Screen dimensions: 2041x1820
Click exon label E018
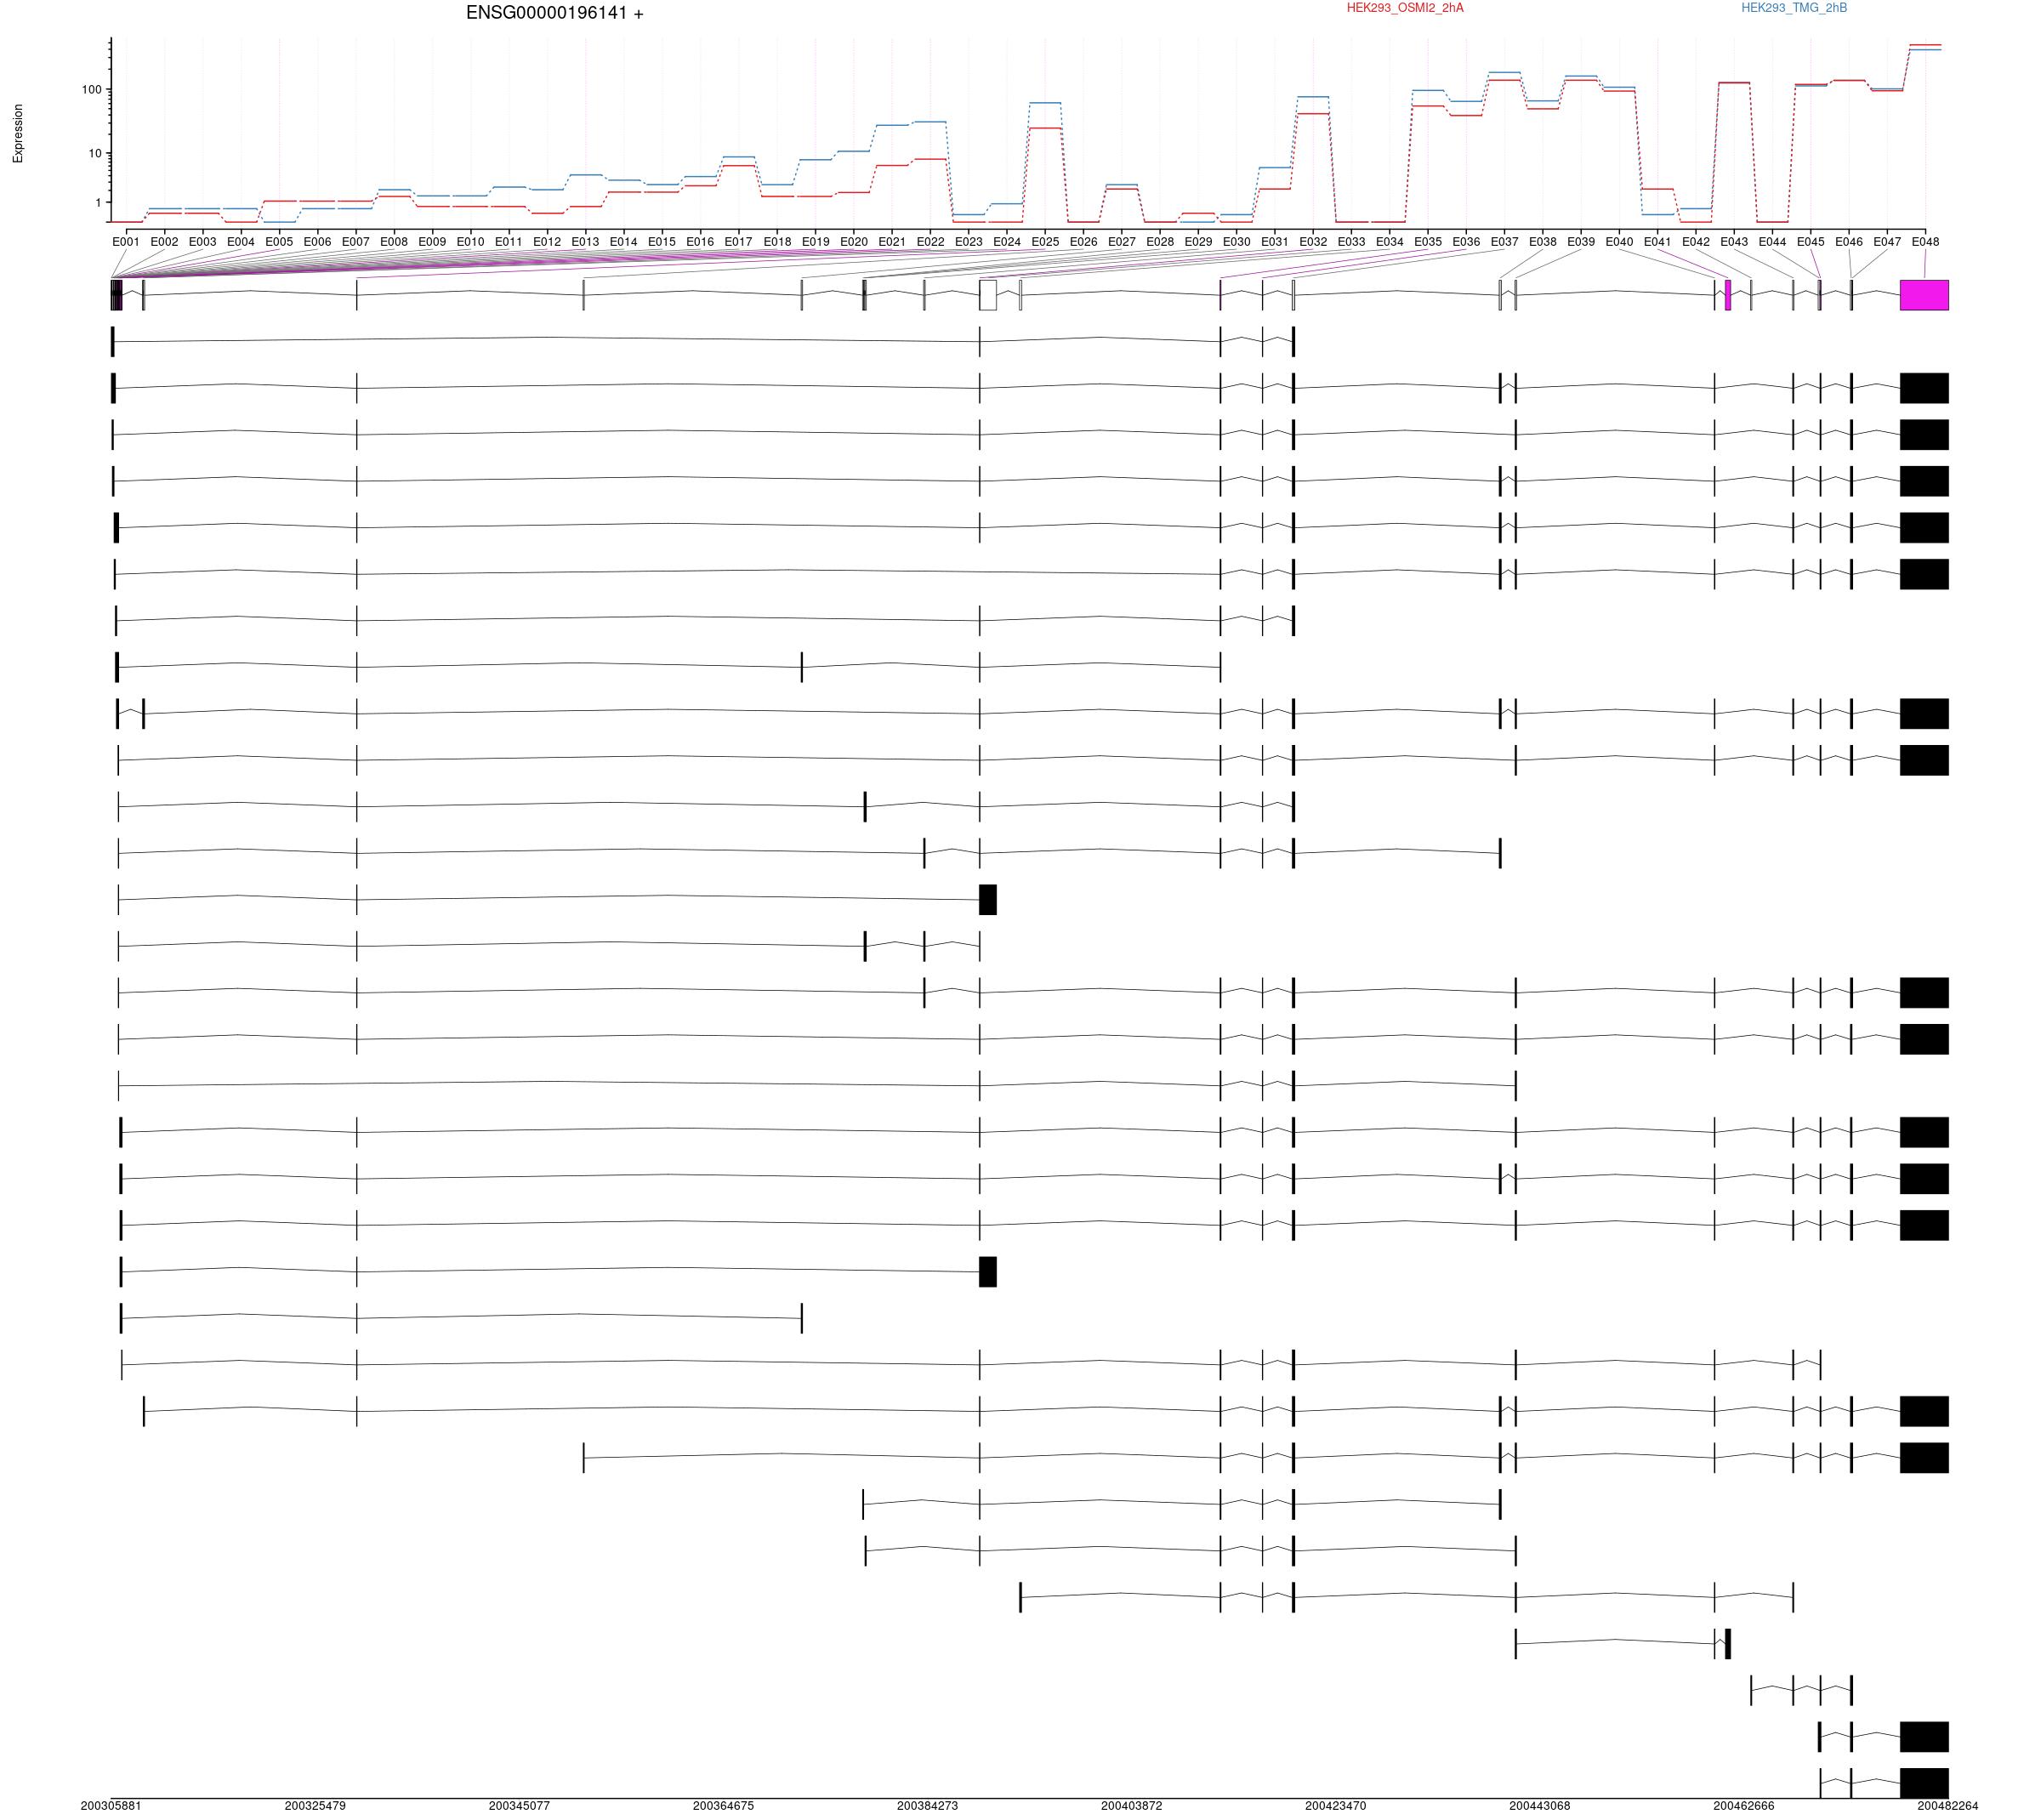(777, 242)
